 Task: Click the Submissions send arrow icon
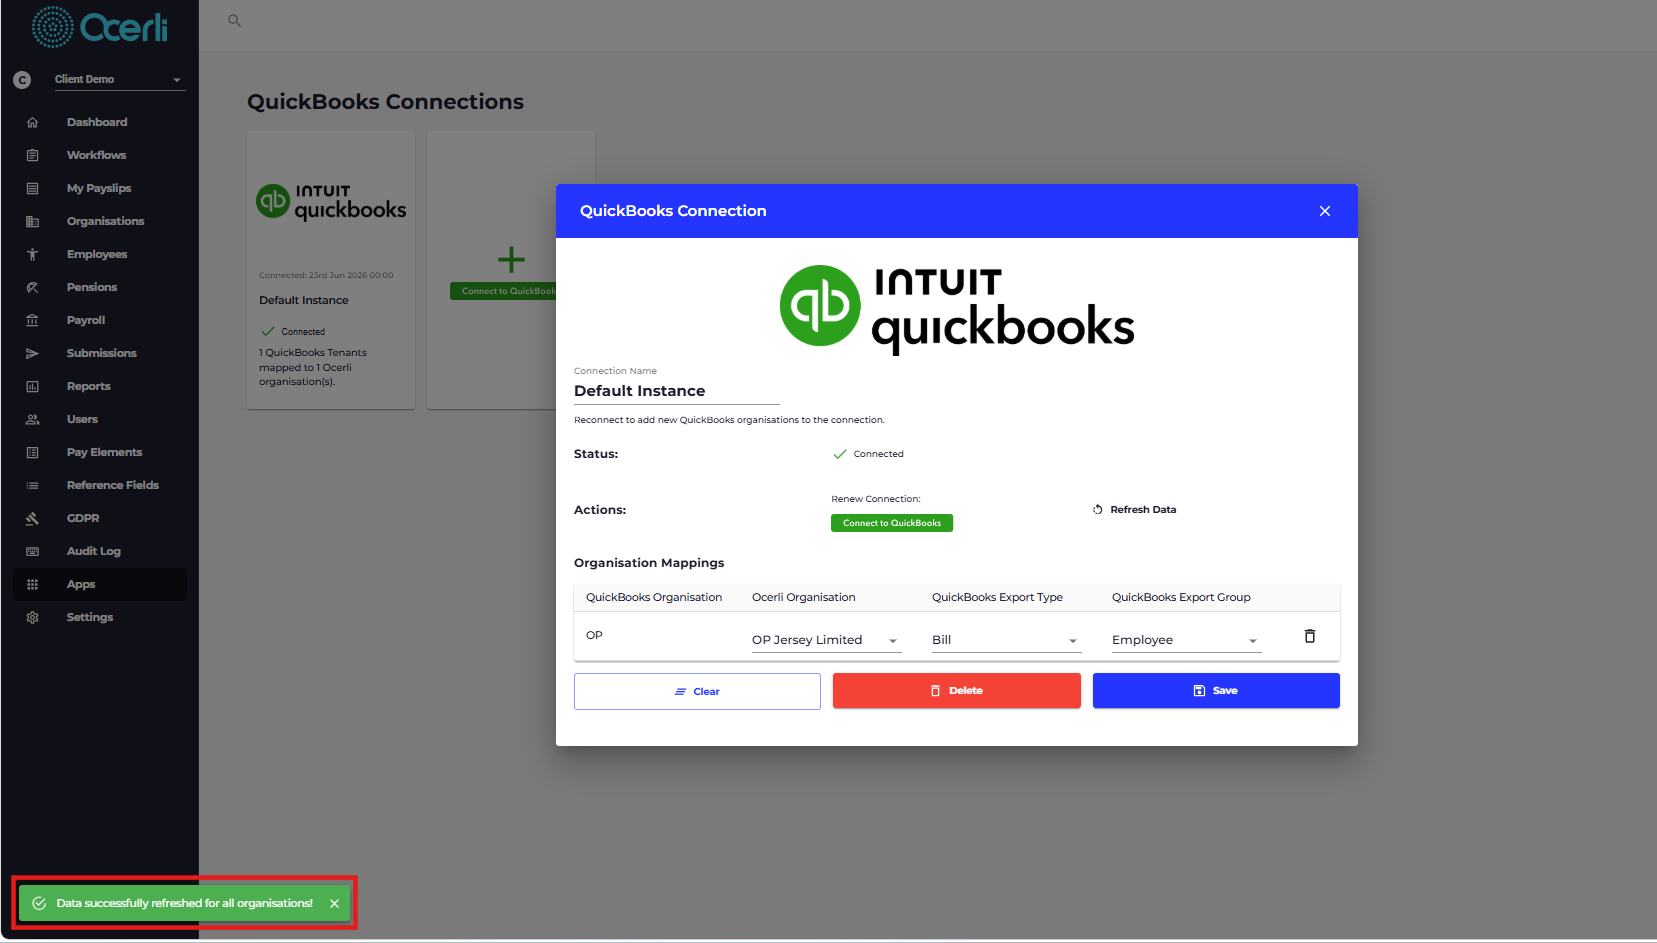[32, 353]
